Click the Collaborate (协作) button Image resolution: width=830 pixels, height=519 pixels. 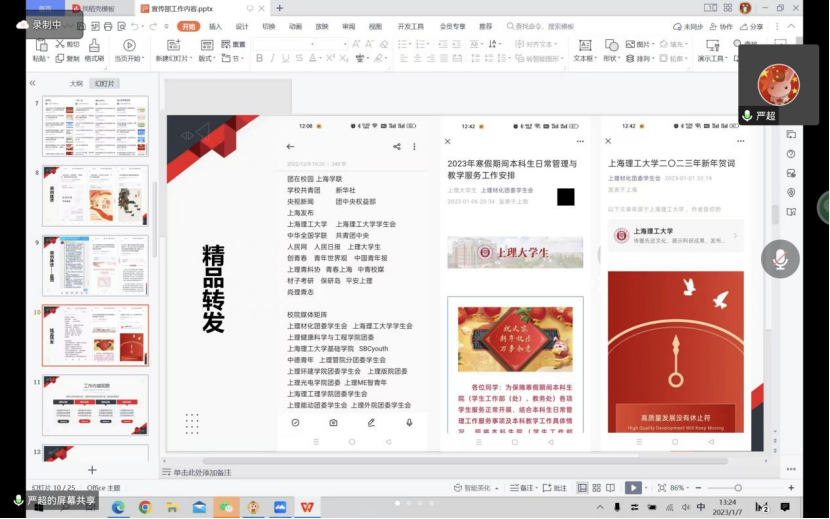point(721,26)
